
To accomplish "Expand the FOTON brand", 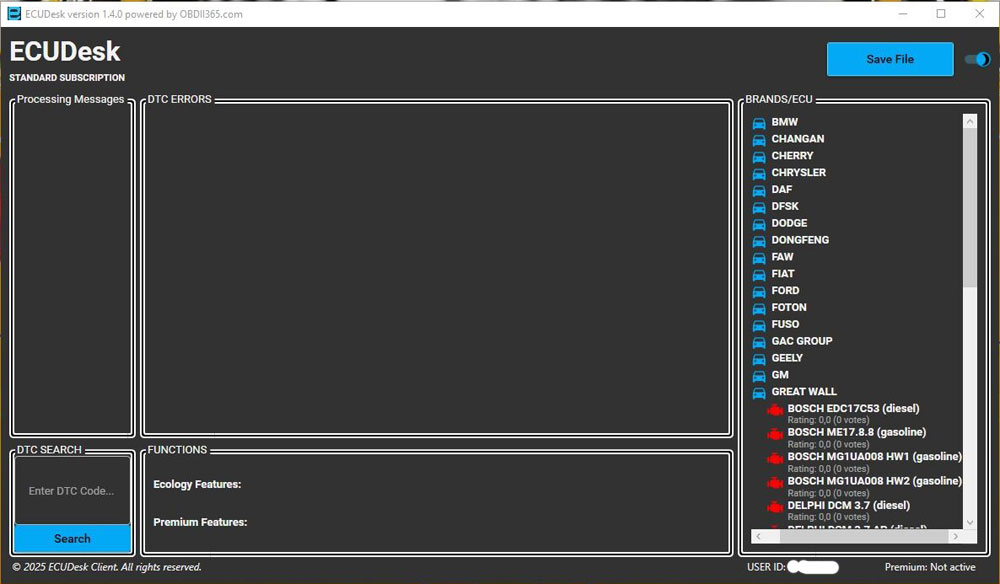I will click(x=789, y=307).
